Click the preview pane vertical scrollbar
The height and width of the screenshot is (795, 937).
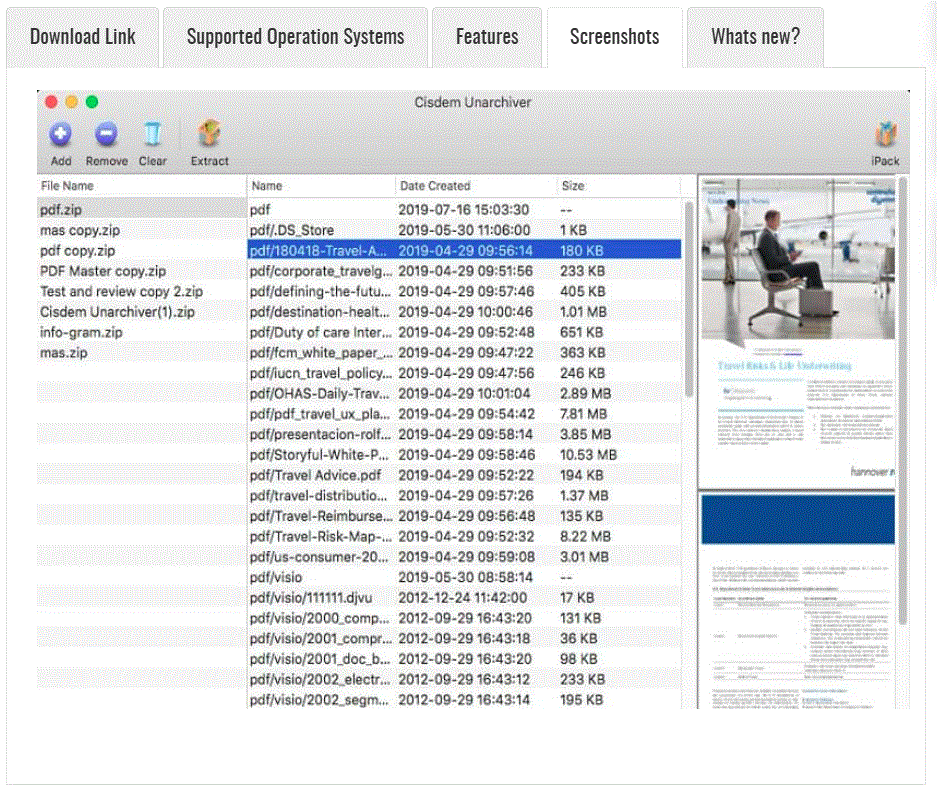(903, 400)
